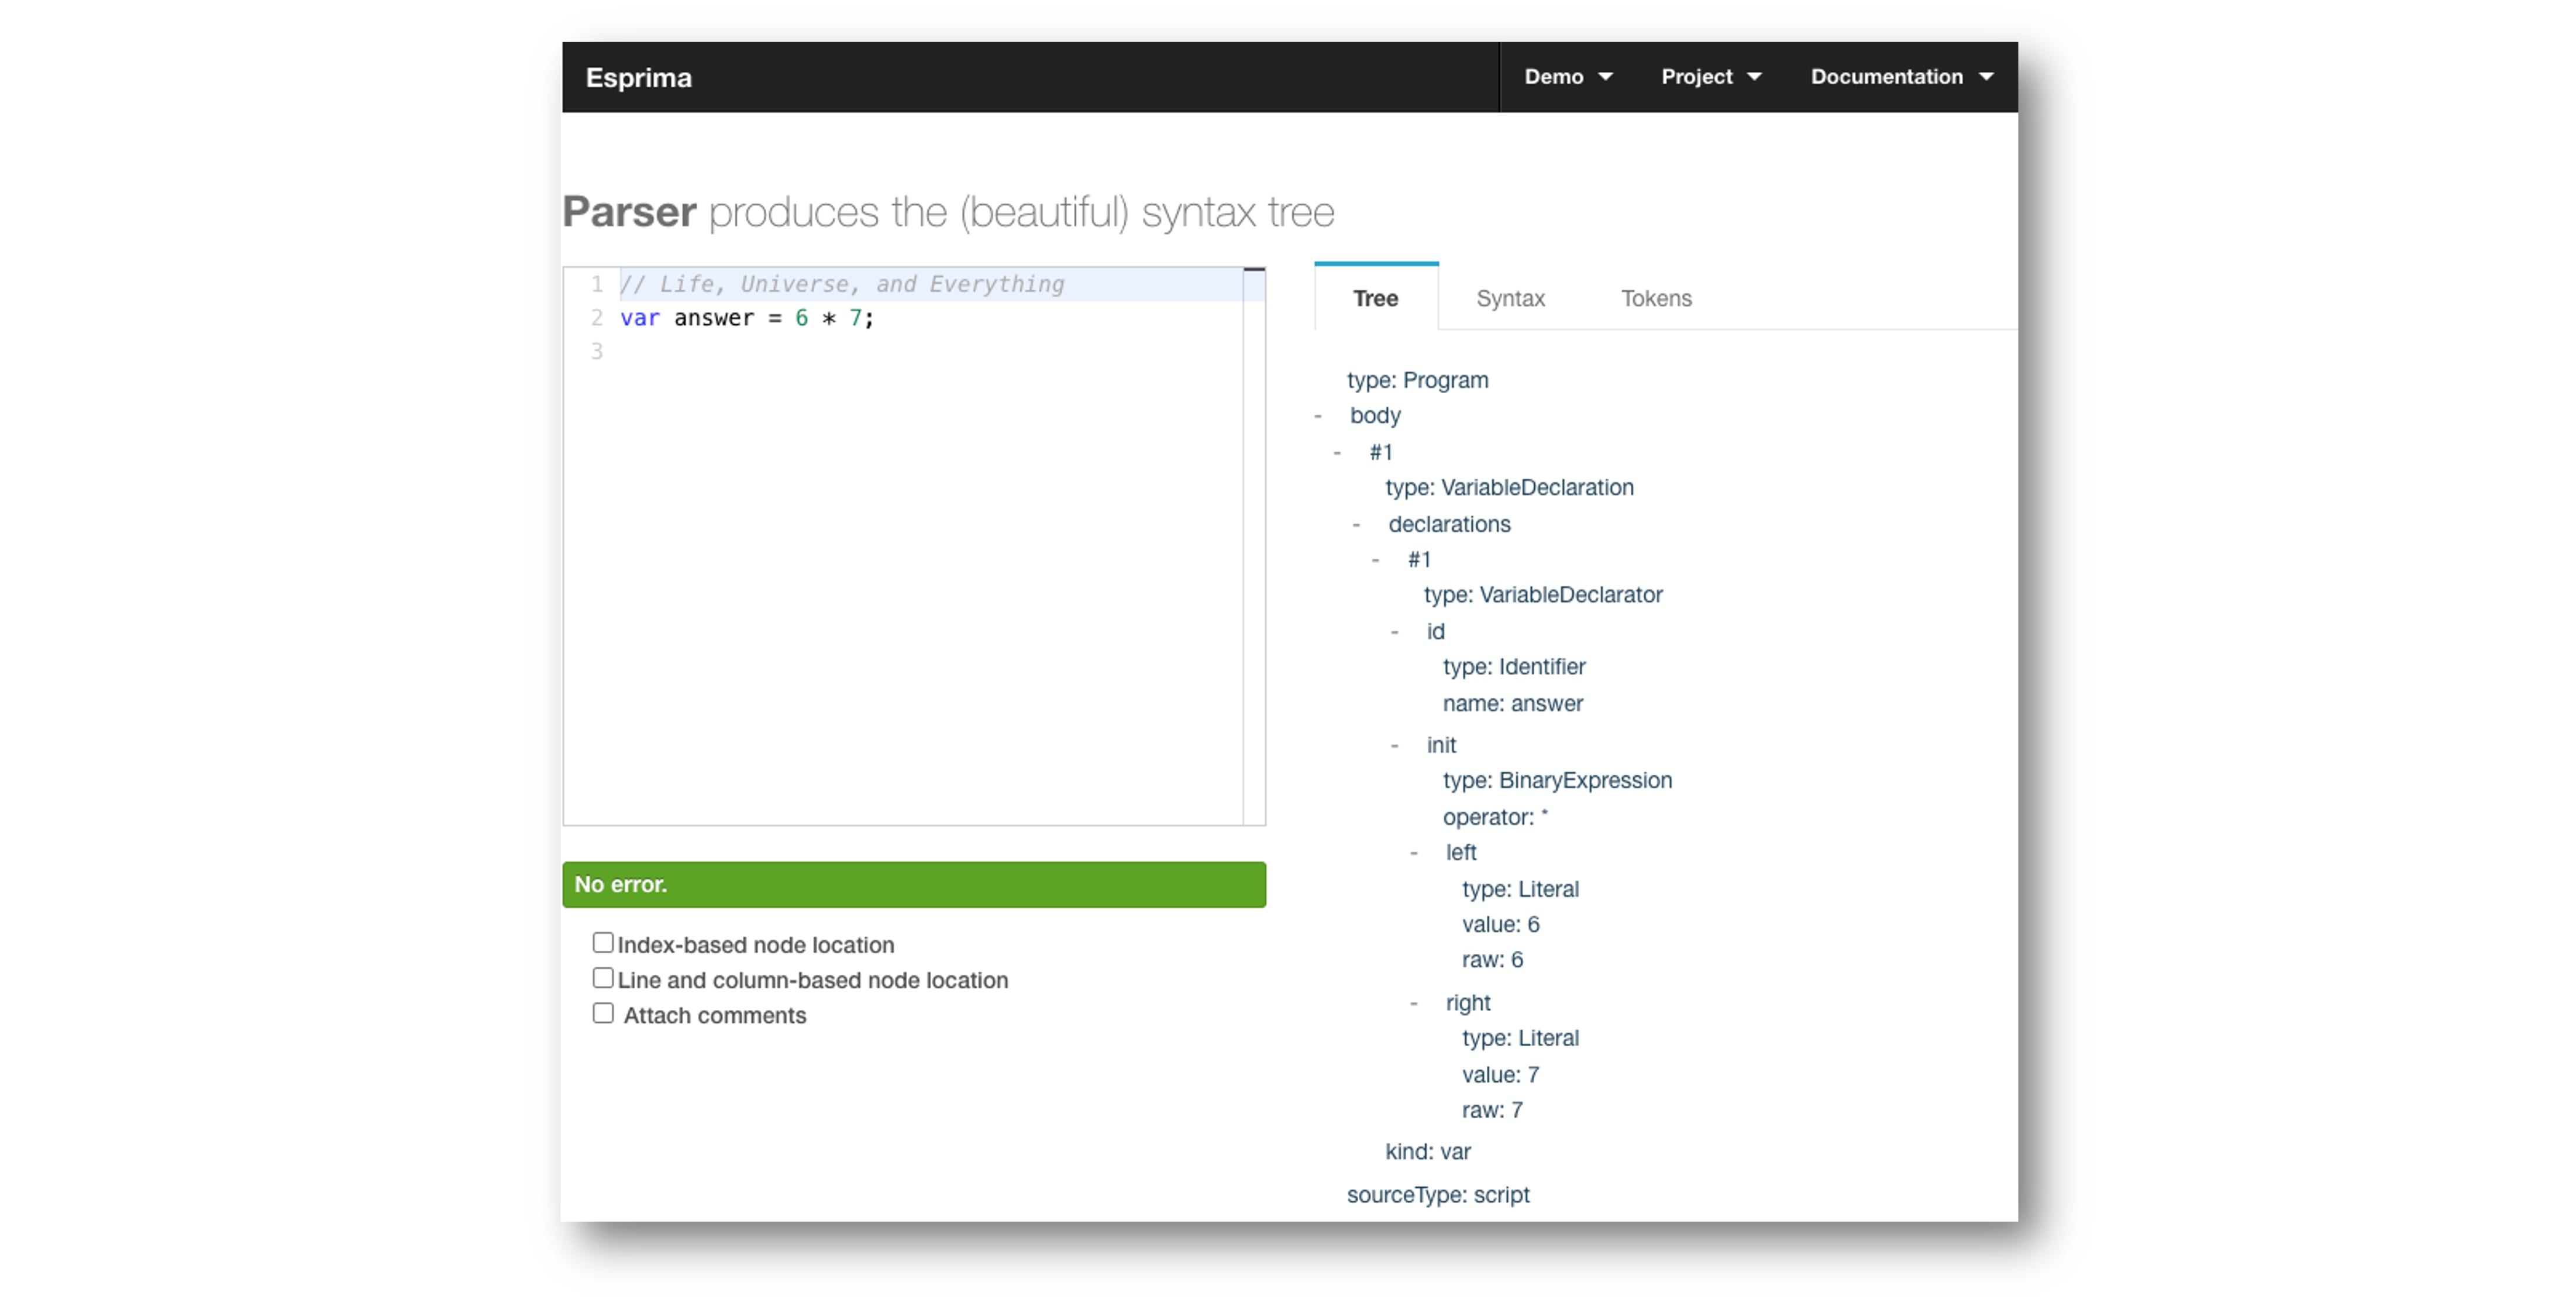Collapse the declarations tree node
The width and height of the screenshot is (2576, 1306).
point(1356,525)
